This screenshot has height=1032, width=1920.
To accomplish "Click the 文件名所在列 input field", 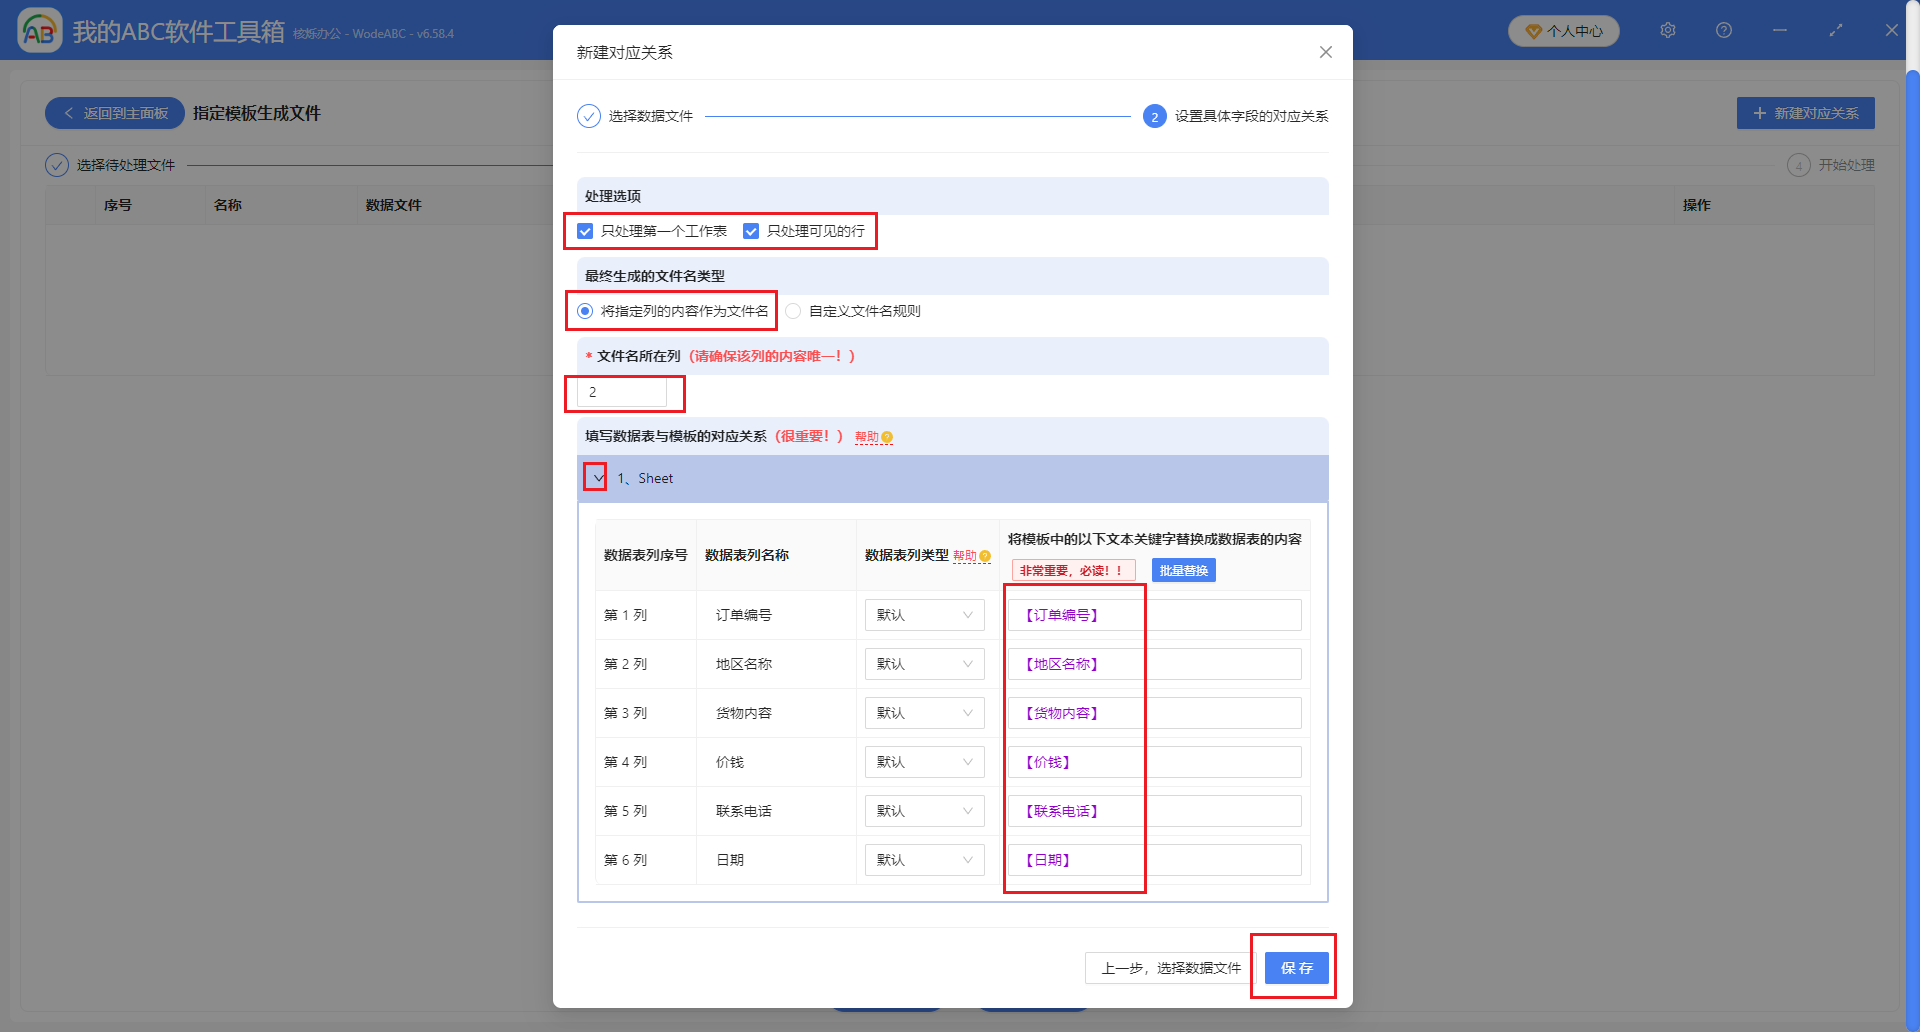I will click(624, 392).
